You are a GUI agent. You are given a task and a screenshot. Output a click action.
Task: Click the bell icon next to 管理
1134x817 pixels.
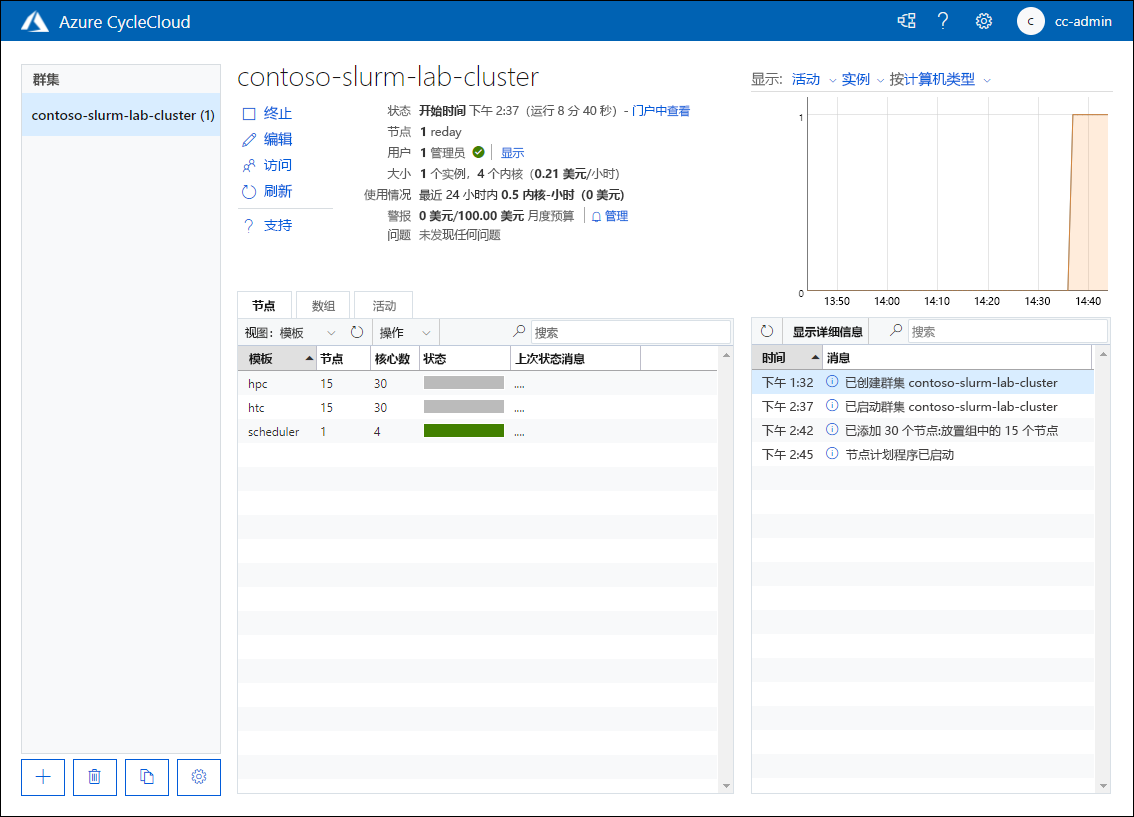coord(596,216)
